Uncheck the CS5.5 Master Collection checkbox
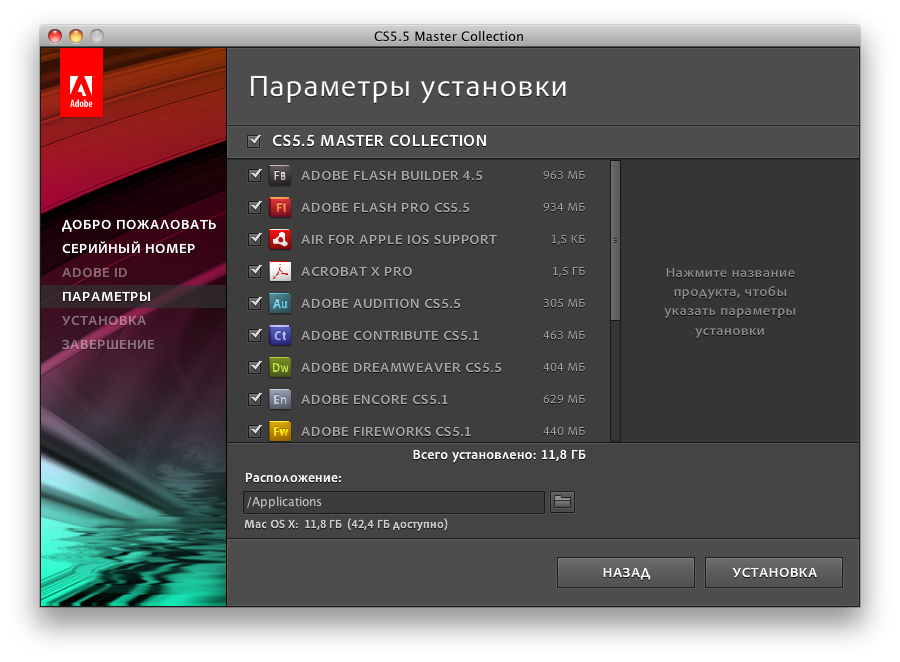The width and height of the screenshot is (900, 662). 254,141
